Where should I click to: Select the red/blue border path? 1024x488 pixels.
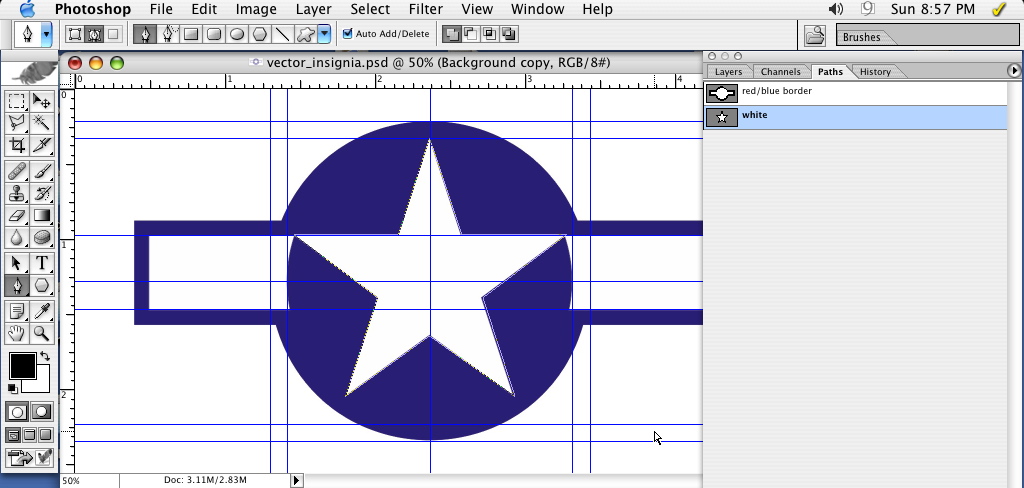855,93
